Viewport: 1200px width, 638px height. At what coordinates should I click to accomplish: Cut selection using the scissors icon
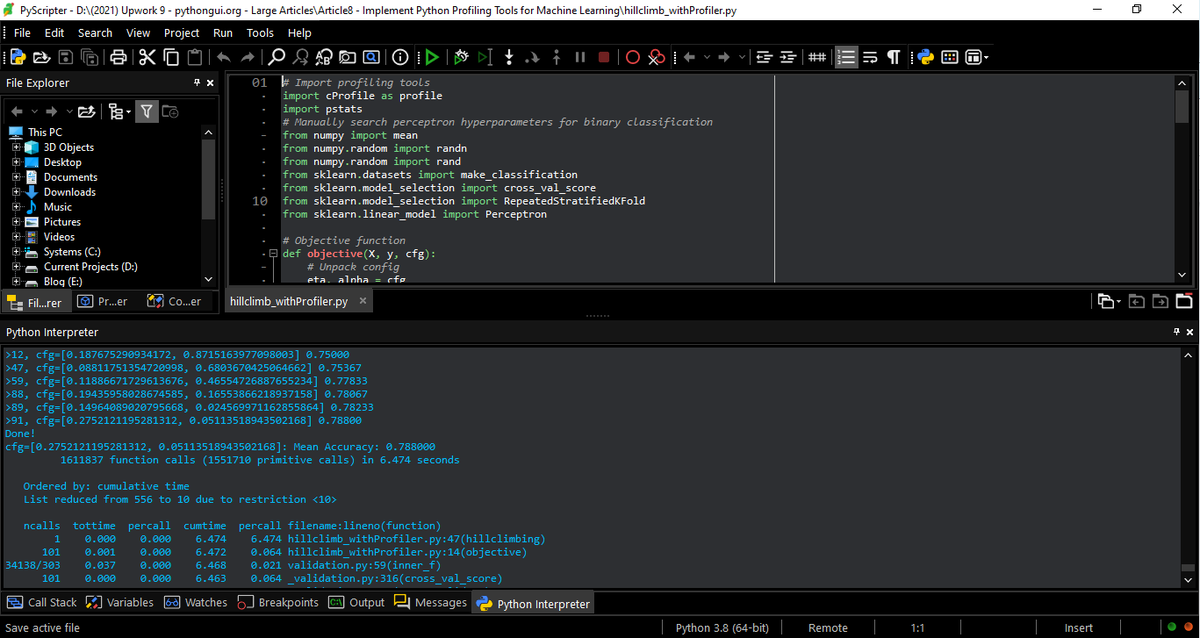pyautogui.click(x=147, y=57)
